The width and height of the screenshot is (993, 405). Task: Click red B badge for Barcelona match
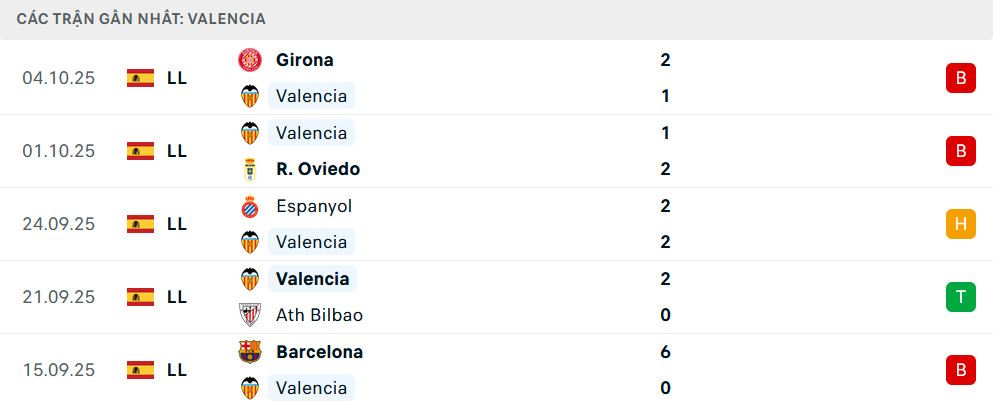pos(960,370)
